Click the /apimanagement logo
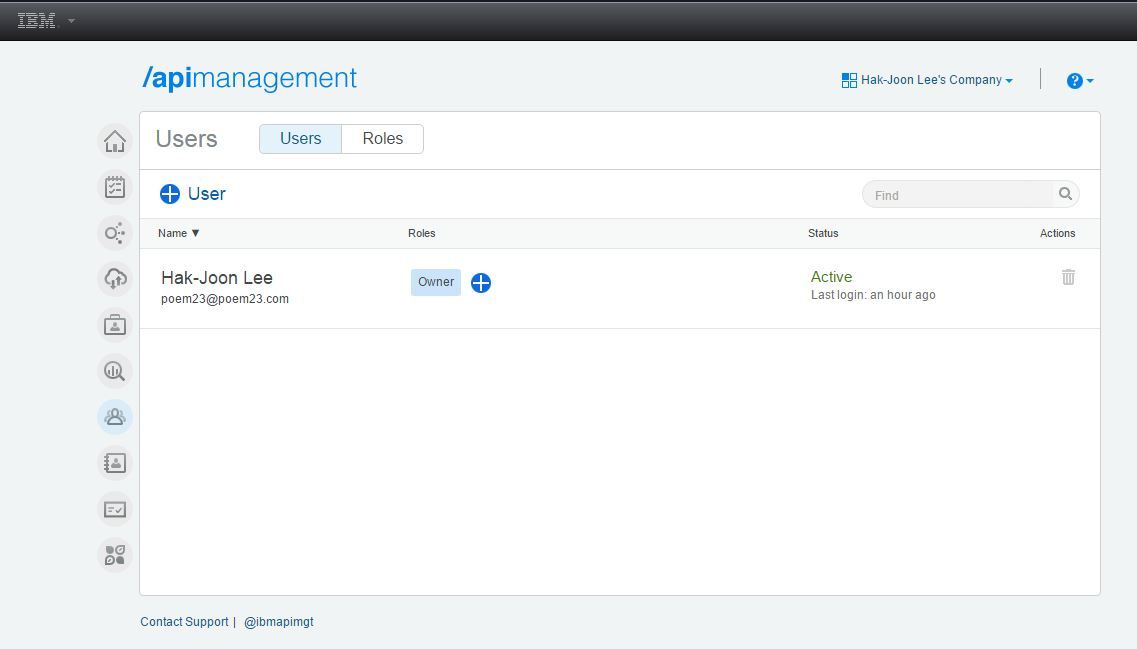The height and width of the screenshot is (649, 1137). tap(249, 78)
